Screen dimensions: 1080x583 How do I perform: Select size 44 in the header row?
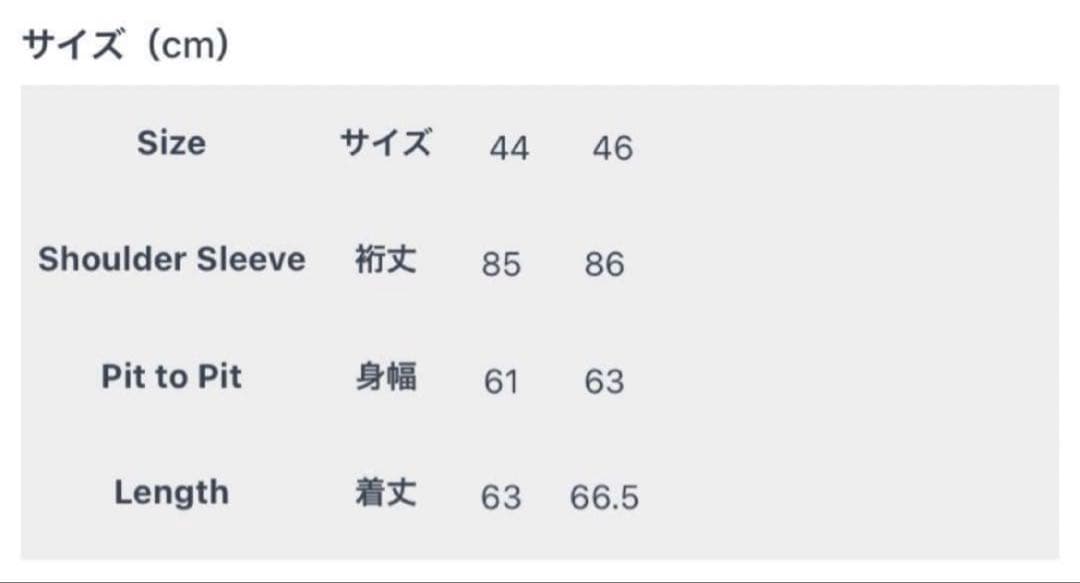pos(509,148)
